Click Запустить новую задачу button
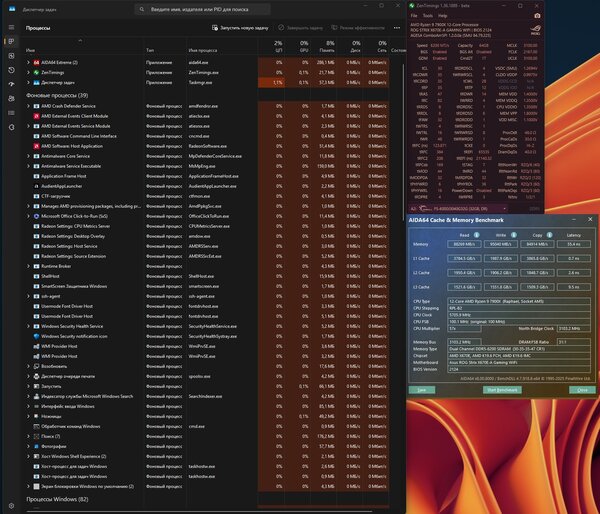Image resolution: width=600 pixels, height=514 pixels. [240, 28]
